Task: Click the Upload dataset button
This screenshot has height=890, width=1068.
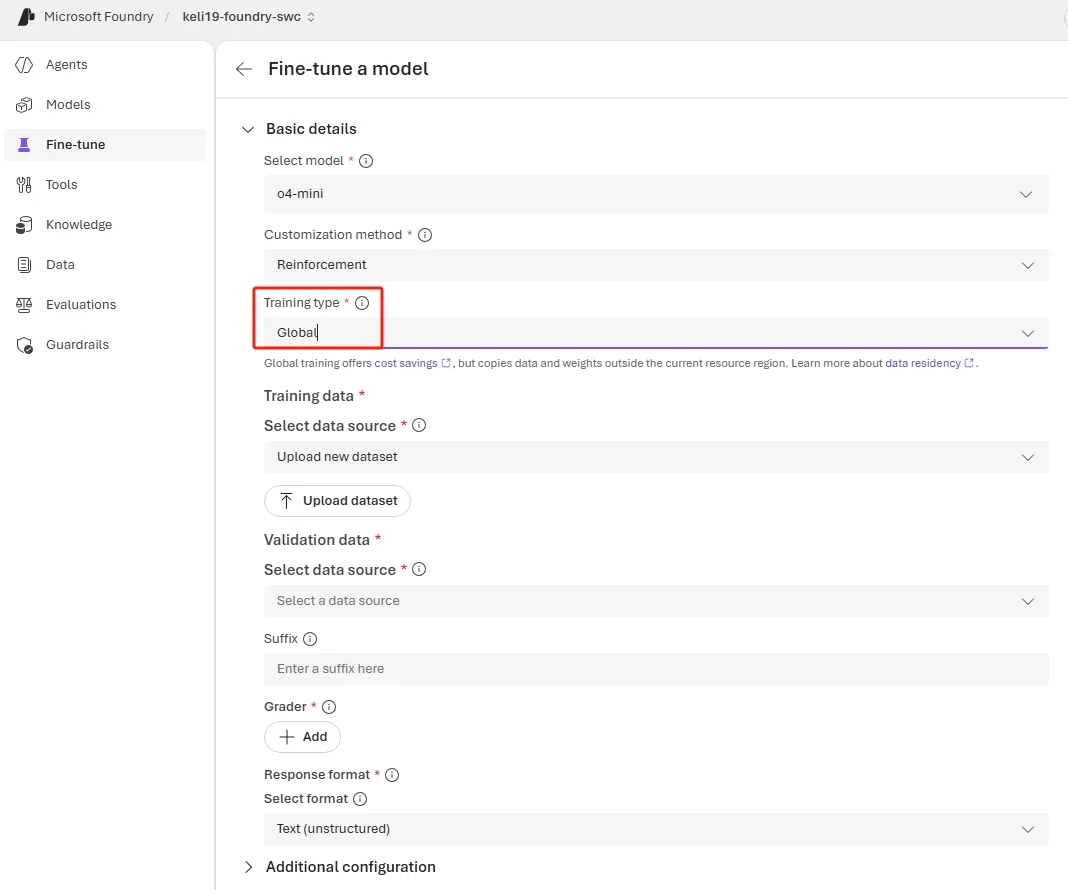Action: pos(337,500)
